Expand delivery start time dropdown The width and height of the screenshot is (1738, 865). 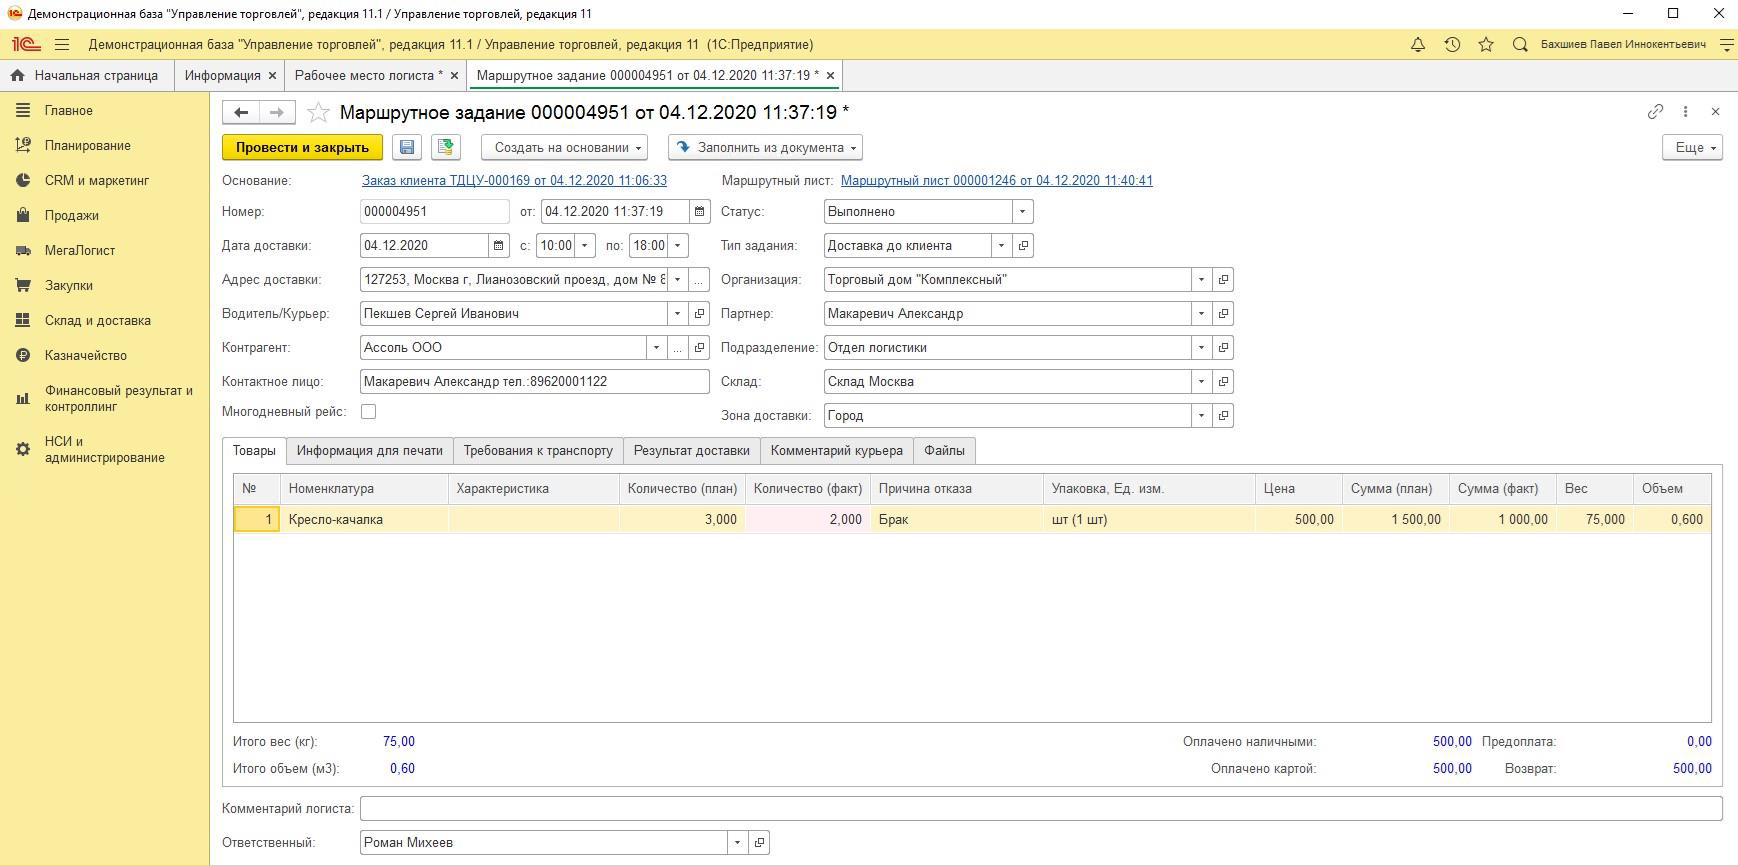click(585, 246)
